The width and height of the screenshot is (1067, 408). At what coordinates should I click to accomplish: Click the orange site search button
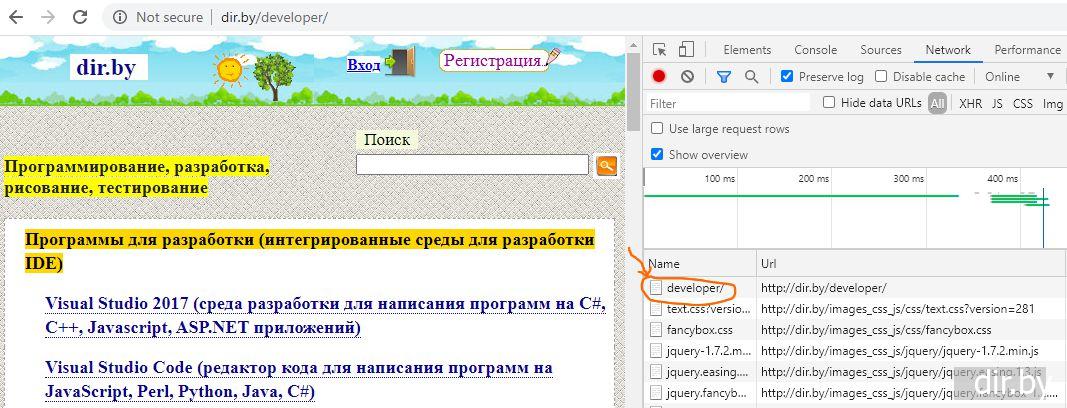[606, 166]
